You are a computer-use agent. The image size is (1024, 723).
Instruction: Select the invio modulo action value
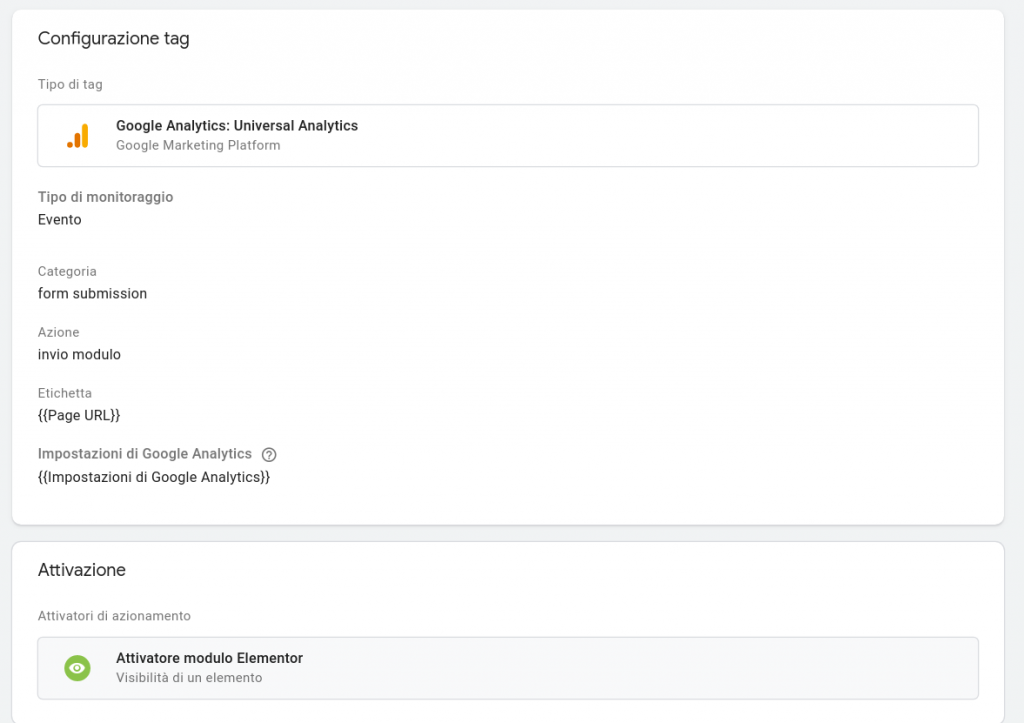[x=79, y=355]
